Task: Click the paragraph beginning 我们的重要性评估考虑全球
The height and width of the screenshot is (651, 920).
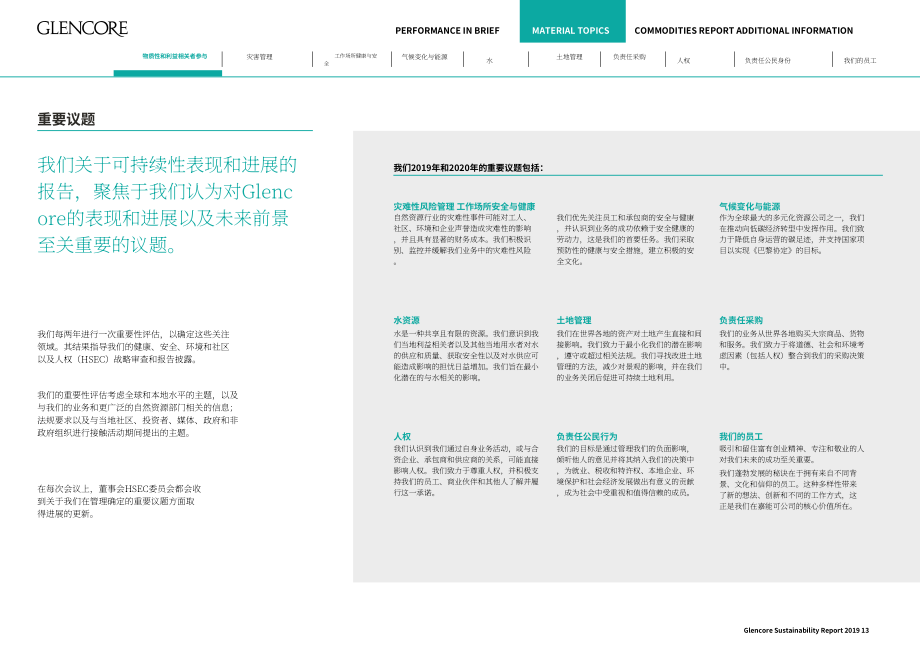Action: tap(138, 414)
